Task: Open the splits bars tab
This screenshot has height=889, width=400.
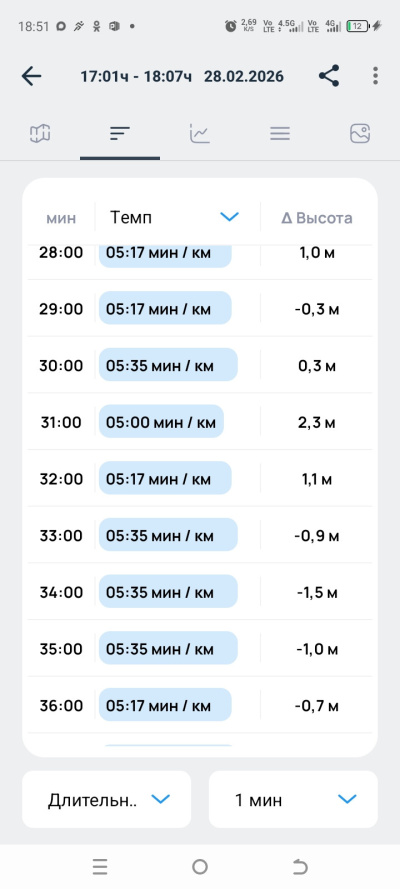Action: pos(120,134)
